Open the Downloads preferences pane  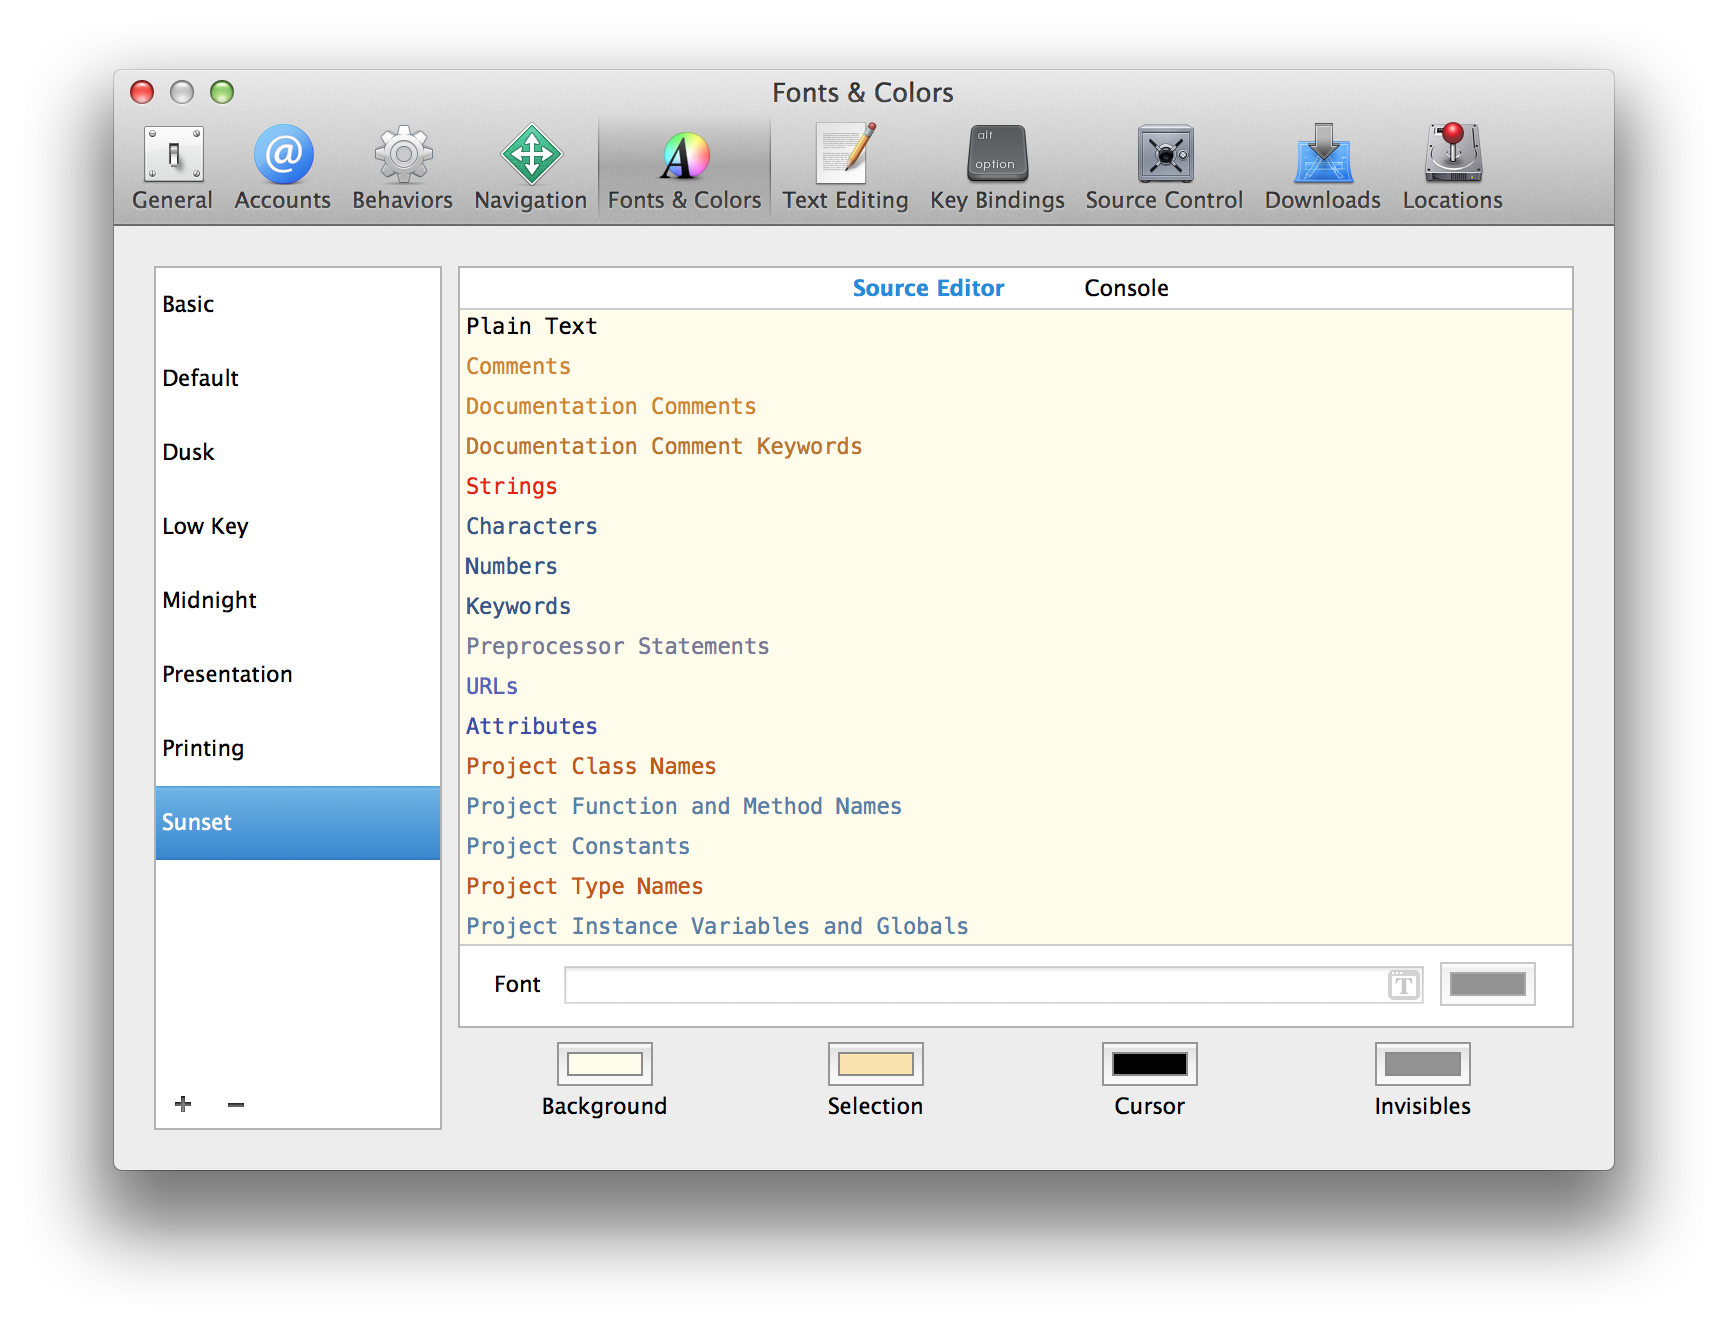(1322, 167)
